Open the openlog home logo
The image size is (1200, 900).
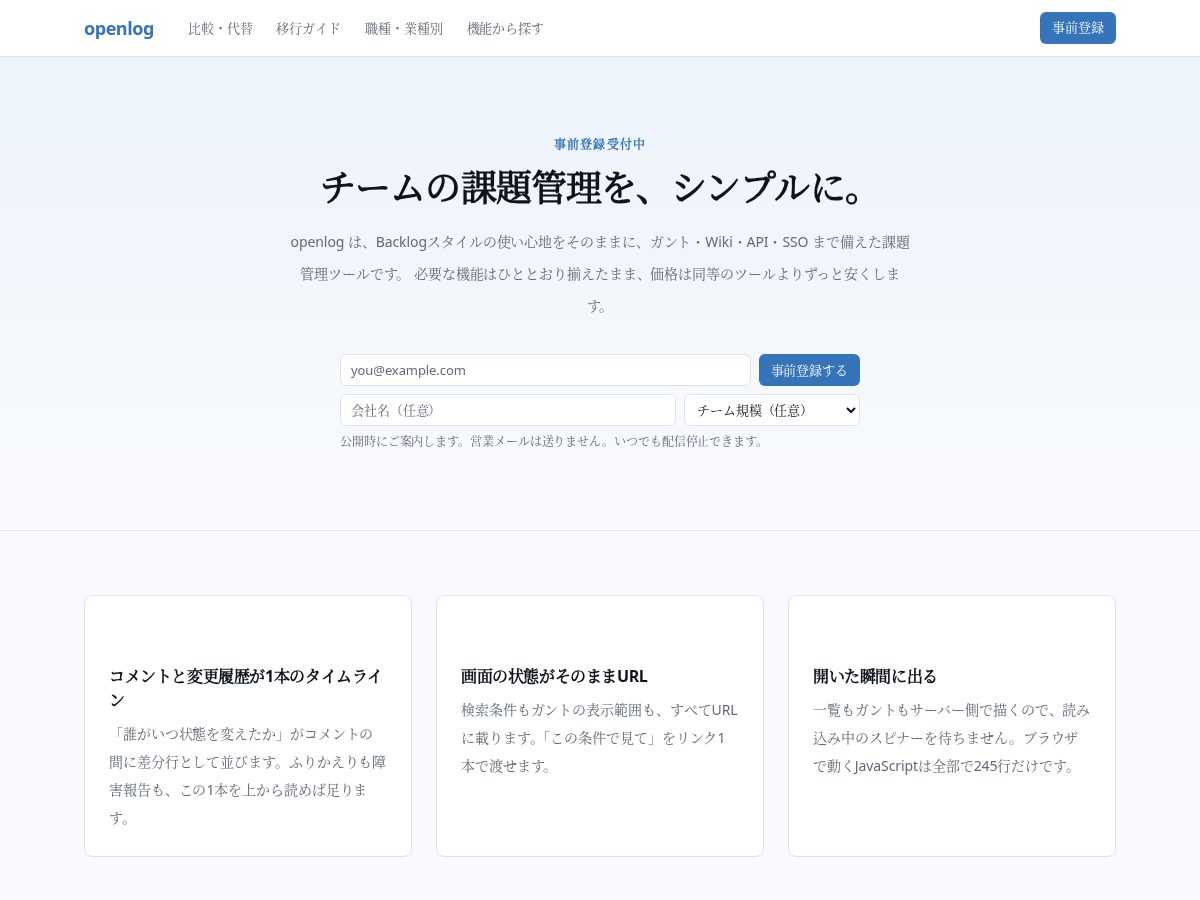119,28
